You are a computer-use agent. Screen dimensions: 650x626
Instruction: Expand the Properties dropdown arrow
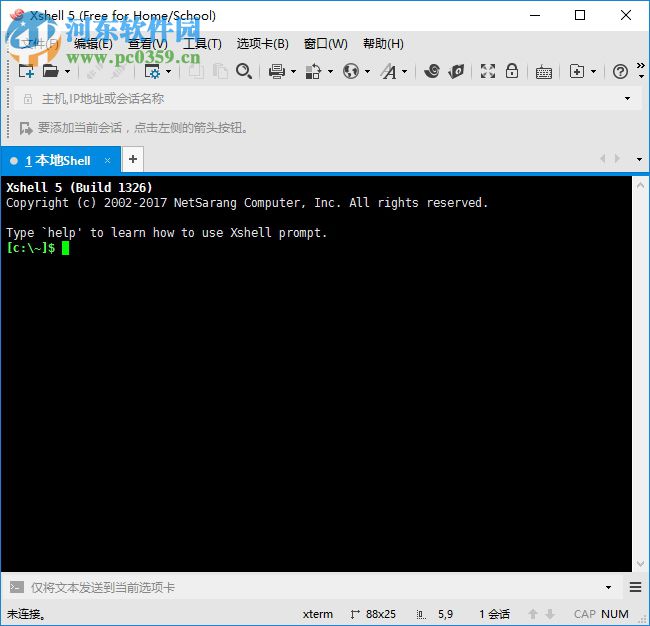(169, 72)
